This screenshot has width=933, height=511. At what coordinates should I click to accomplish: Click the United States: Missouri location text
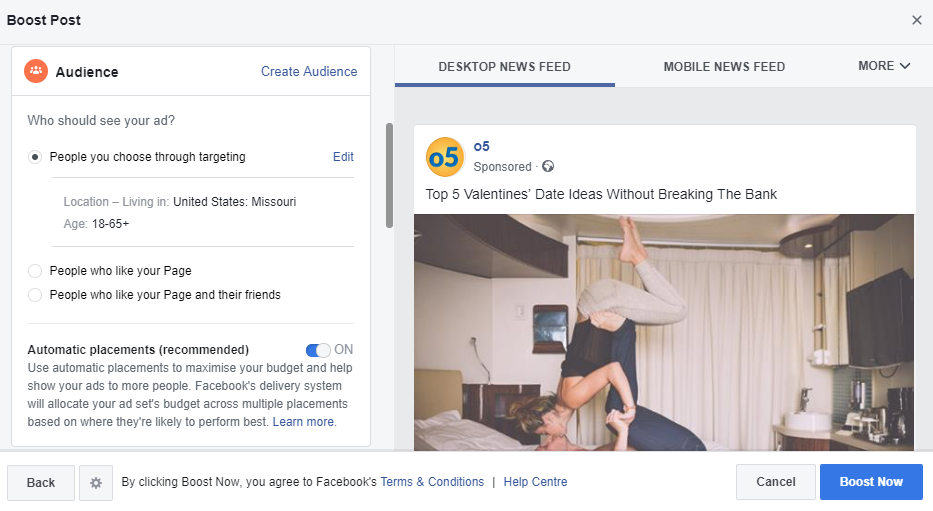[234, 202]
